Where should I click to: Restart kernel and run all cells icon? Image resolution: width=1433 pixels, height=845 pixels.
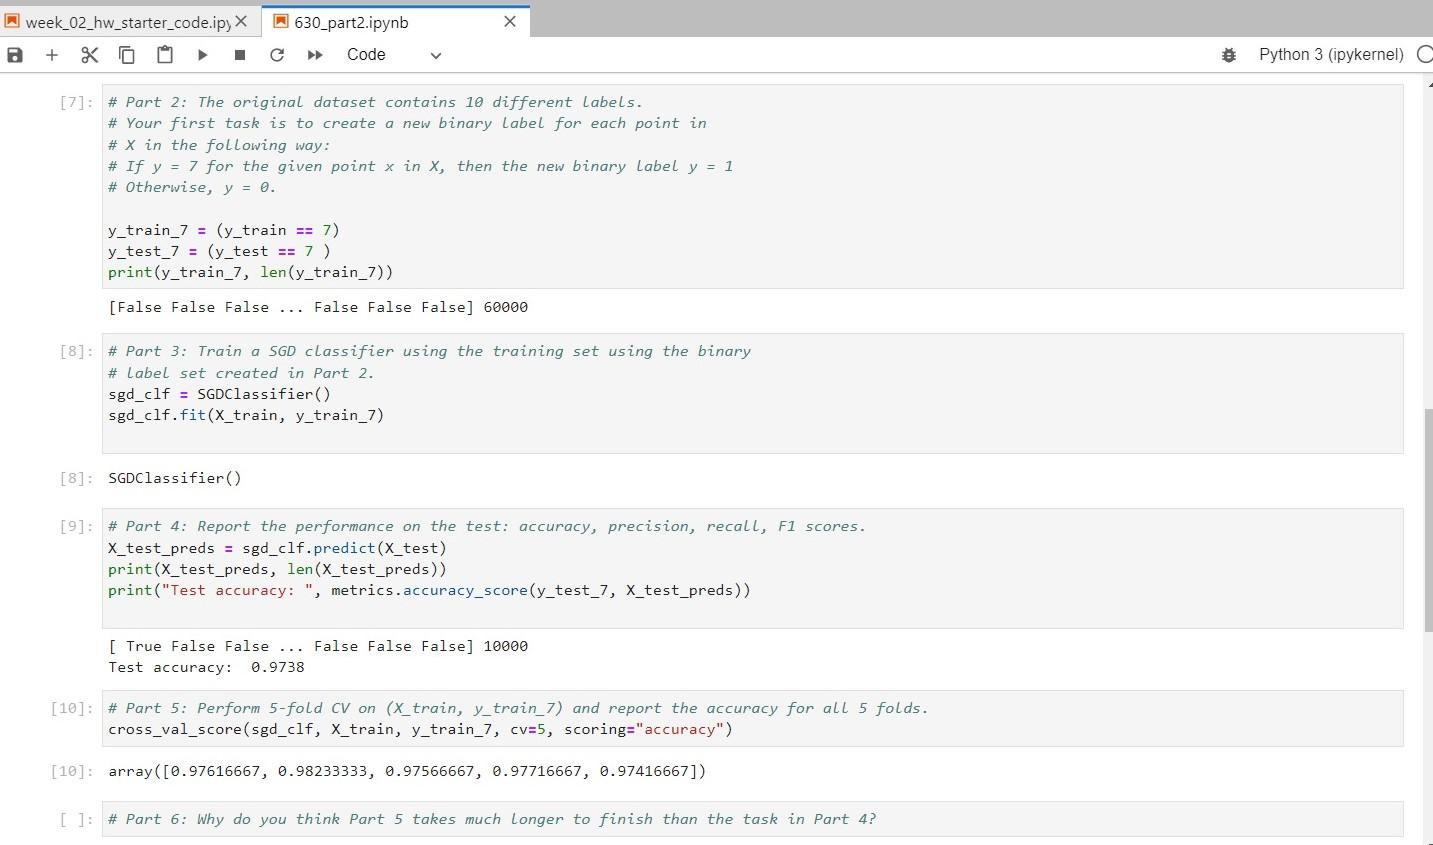click(x=315, y=55)
